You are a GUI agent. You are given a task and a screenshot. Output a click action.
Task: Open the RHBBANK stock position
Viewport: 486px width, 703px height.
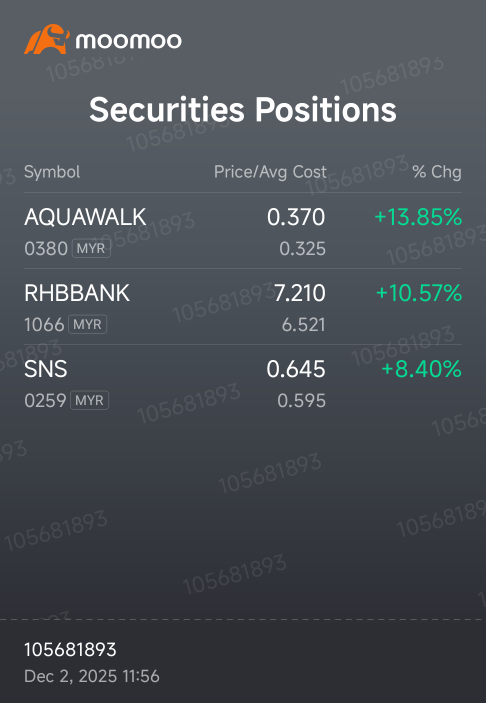[x=243, y=307]
